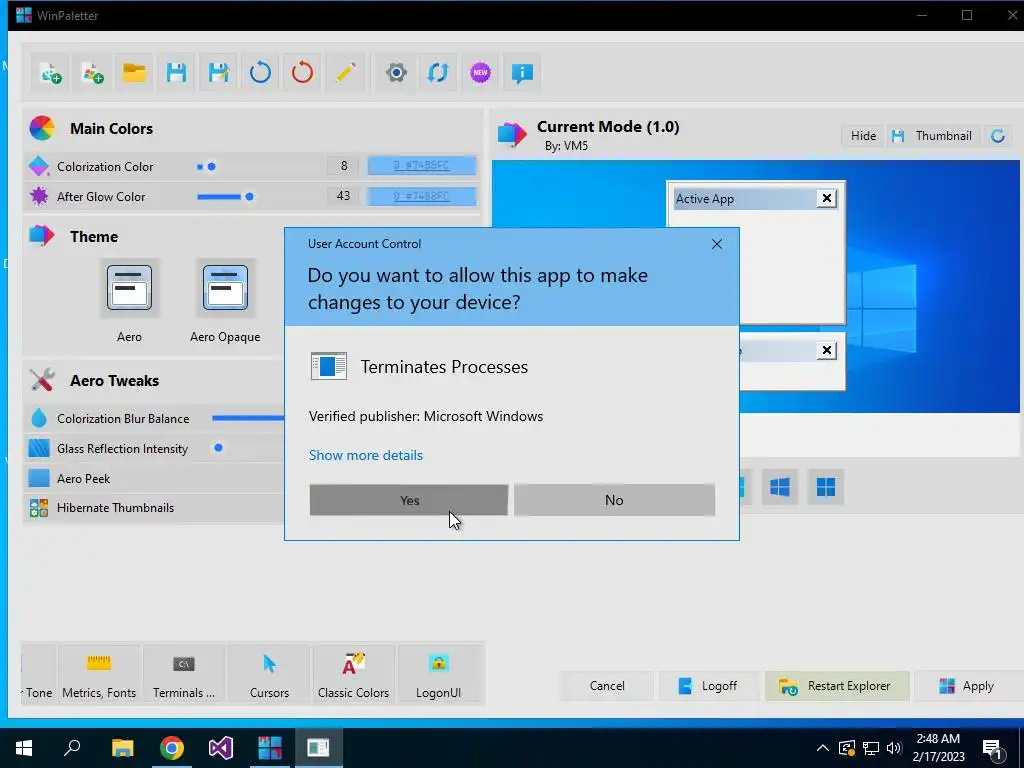Click the Colorization Blur Balance slider
Viewport: 1024px width, 768px height.
click(x=248, y=418)
